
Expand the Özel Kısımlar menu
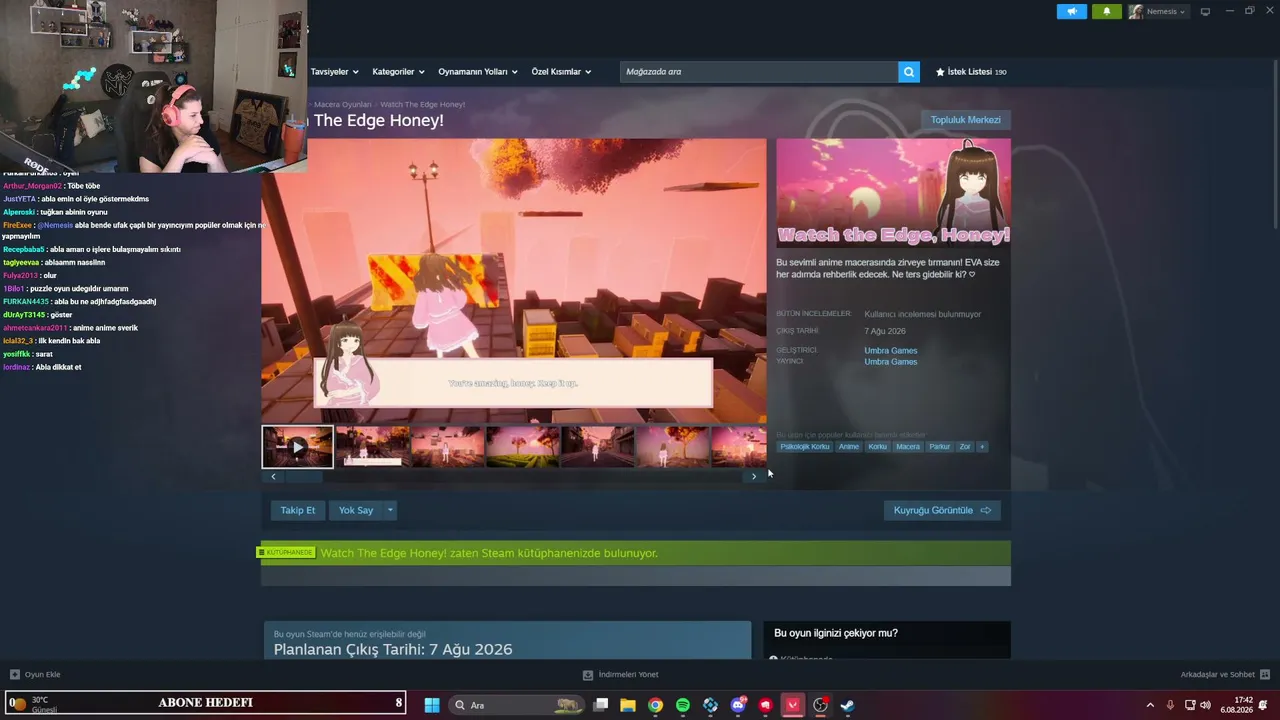pos(561,72)
